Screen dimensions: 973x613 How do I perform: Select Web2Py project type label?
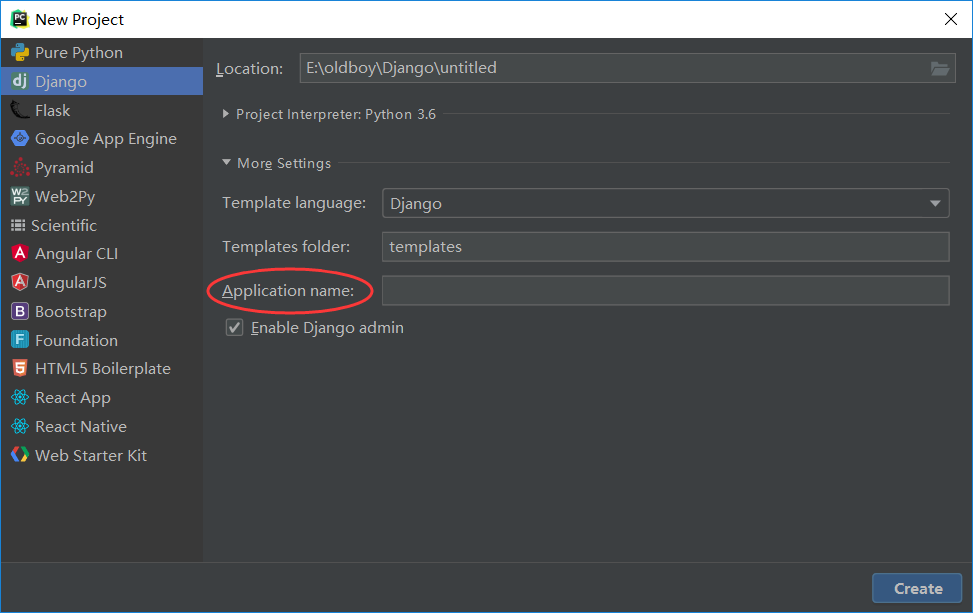click(x=65, y=197)
